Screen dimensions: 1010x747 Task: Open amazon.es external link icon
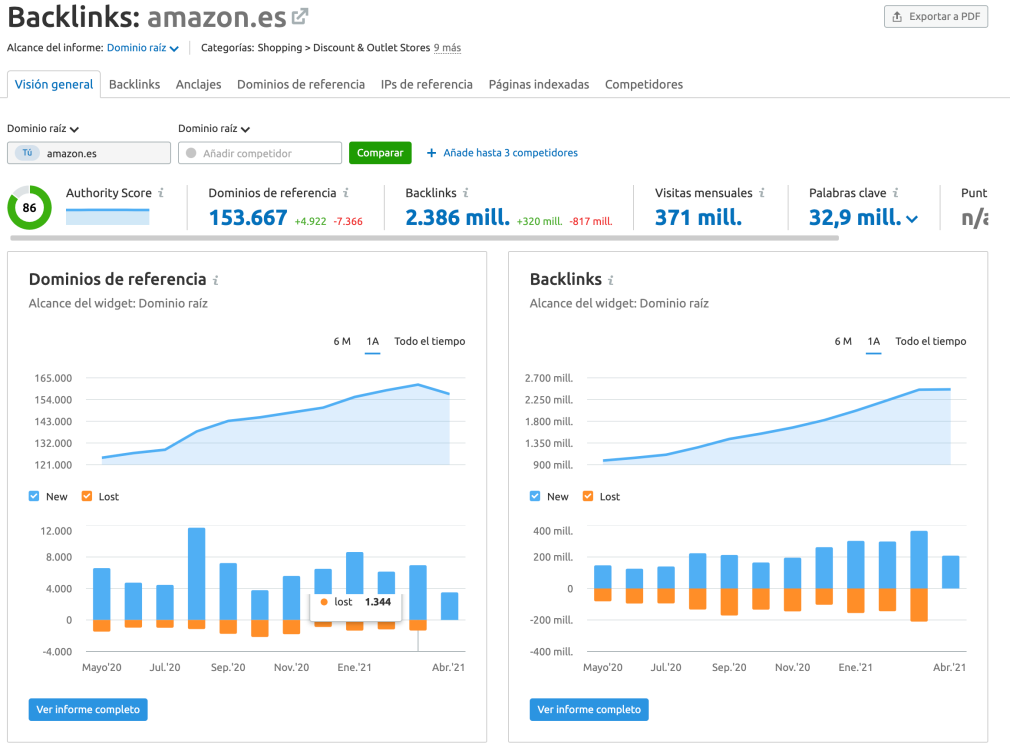click(300, 17)
